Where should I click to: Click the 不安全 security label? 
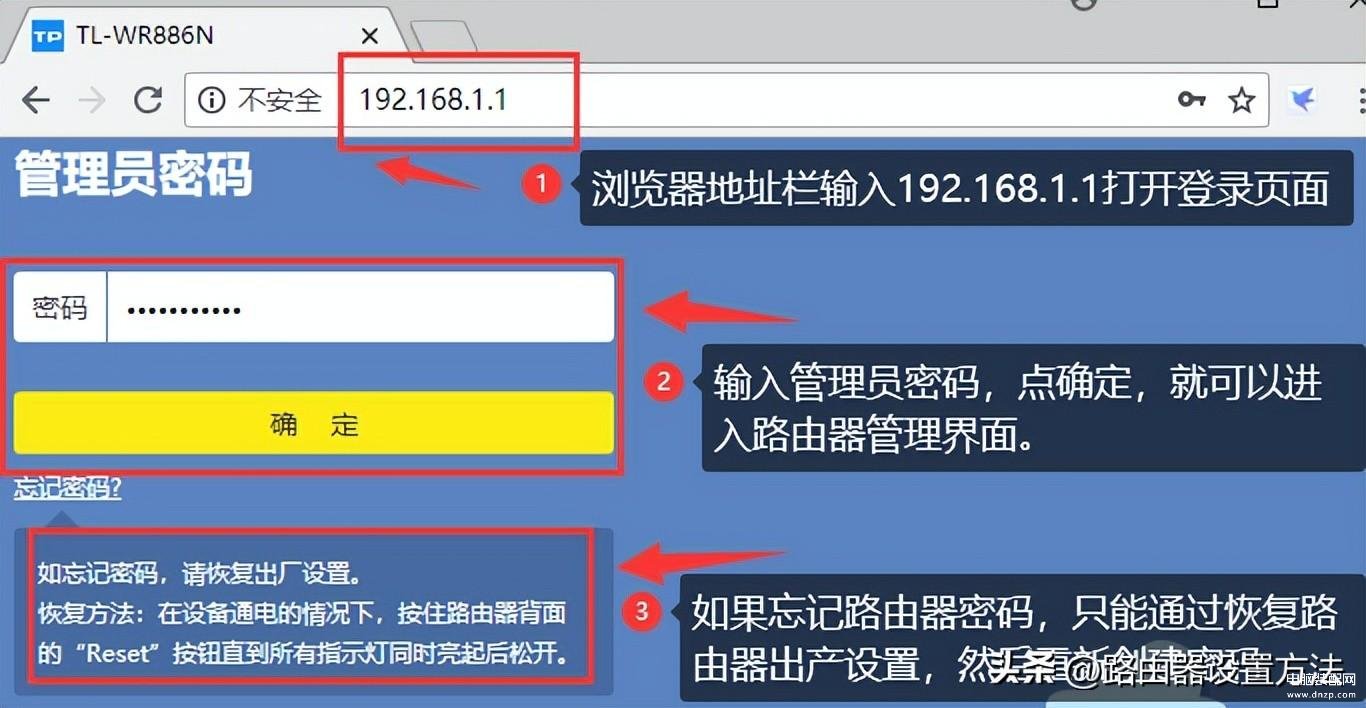[280, 100]
